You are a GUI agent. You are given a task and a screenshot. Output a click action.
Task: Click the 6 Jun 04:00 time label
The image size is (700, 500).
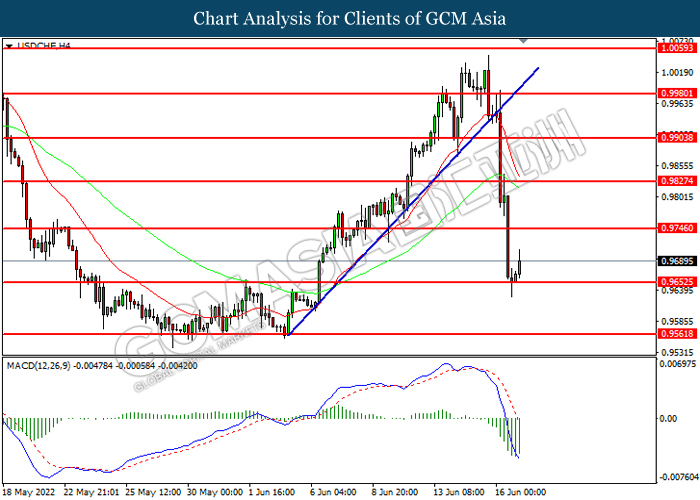tap(333, 492)
